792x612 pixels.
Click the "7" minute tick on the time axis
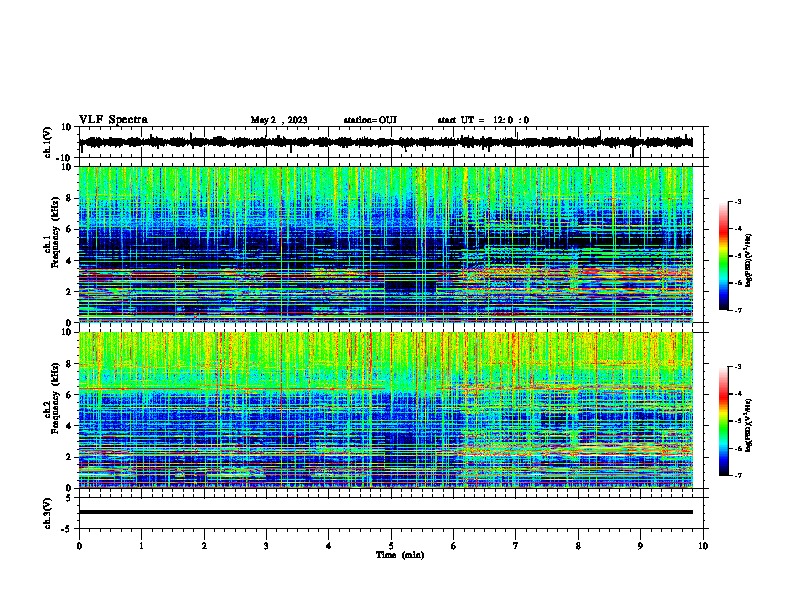pyautogui.click(x=516, y=546)
